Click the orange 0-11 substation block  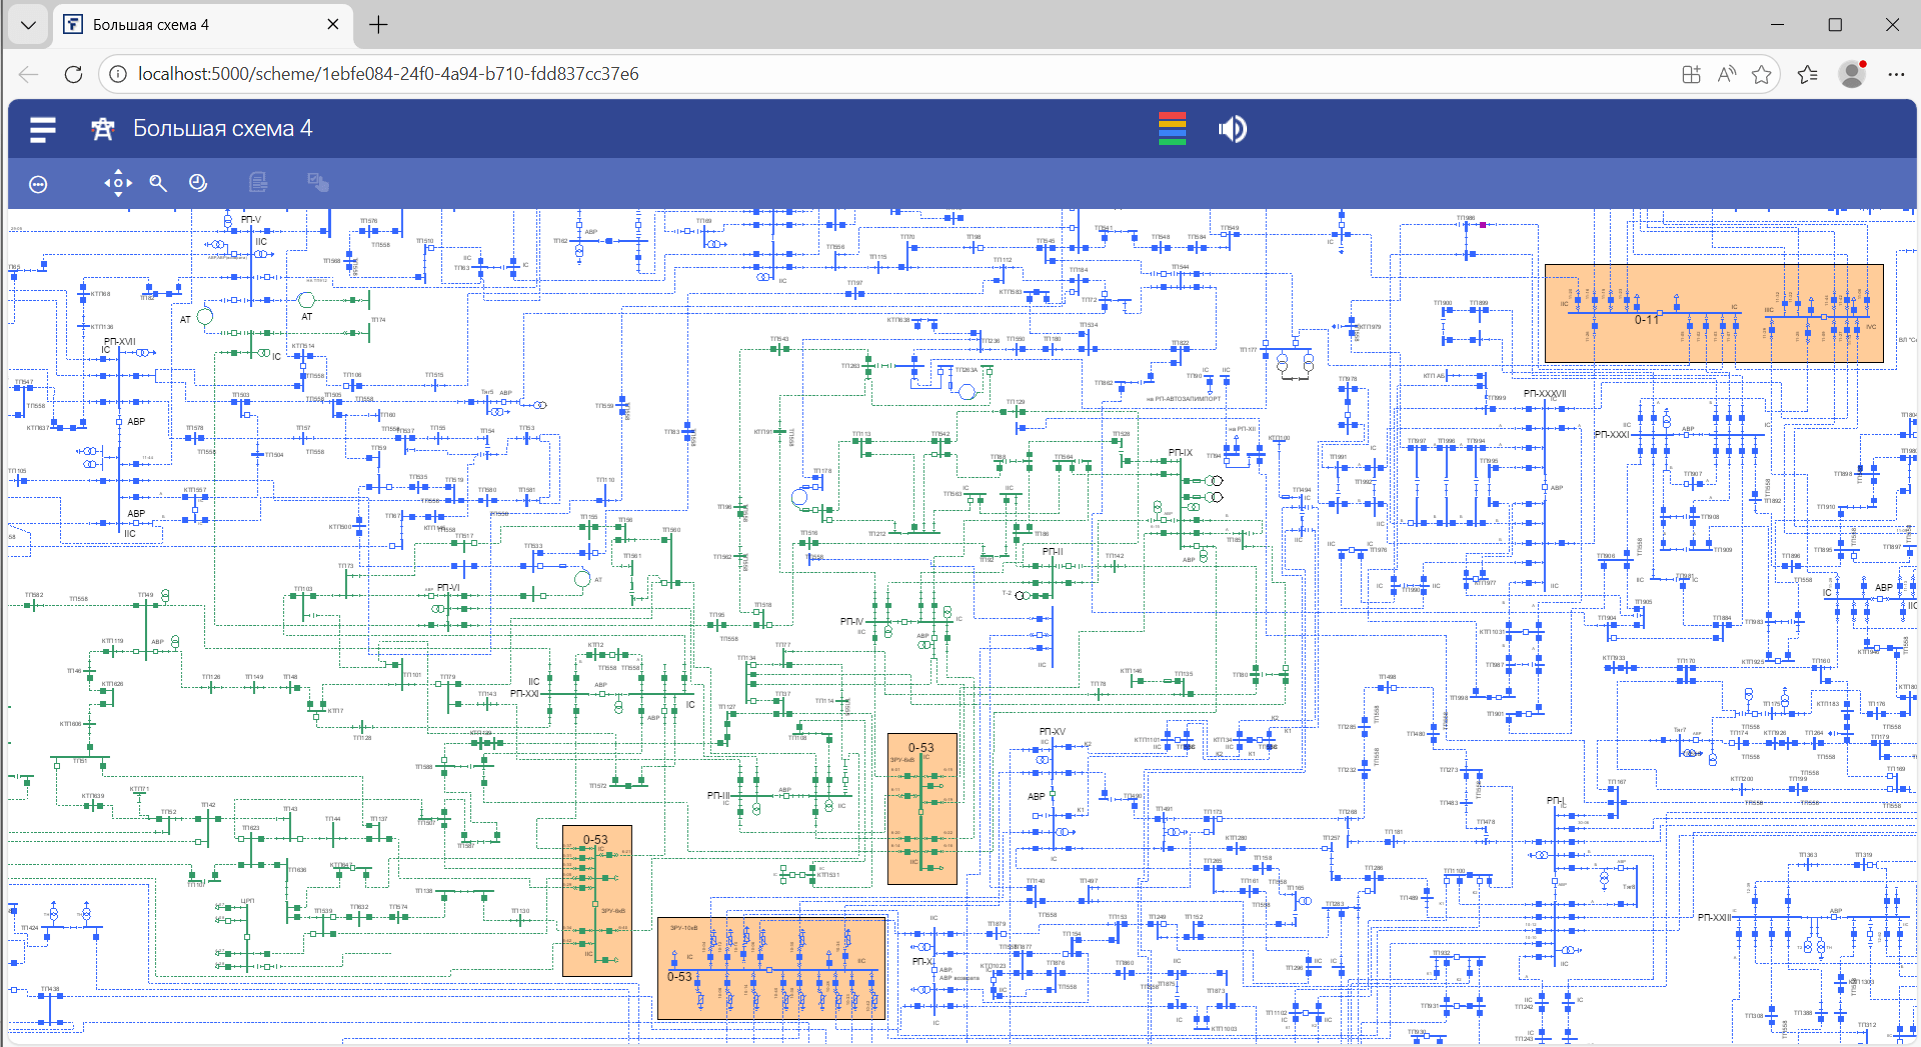pos(1713,313)
